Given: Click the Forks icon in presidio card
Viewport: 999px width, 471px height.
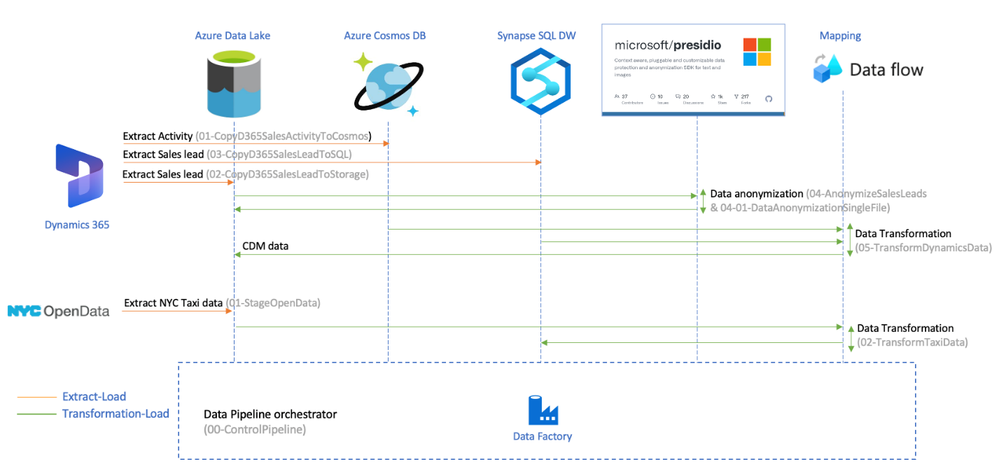Looking at the screenshot, I should tap(737, 96).
